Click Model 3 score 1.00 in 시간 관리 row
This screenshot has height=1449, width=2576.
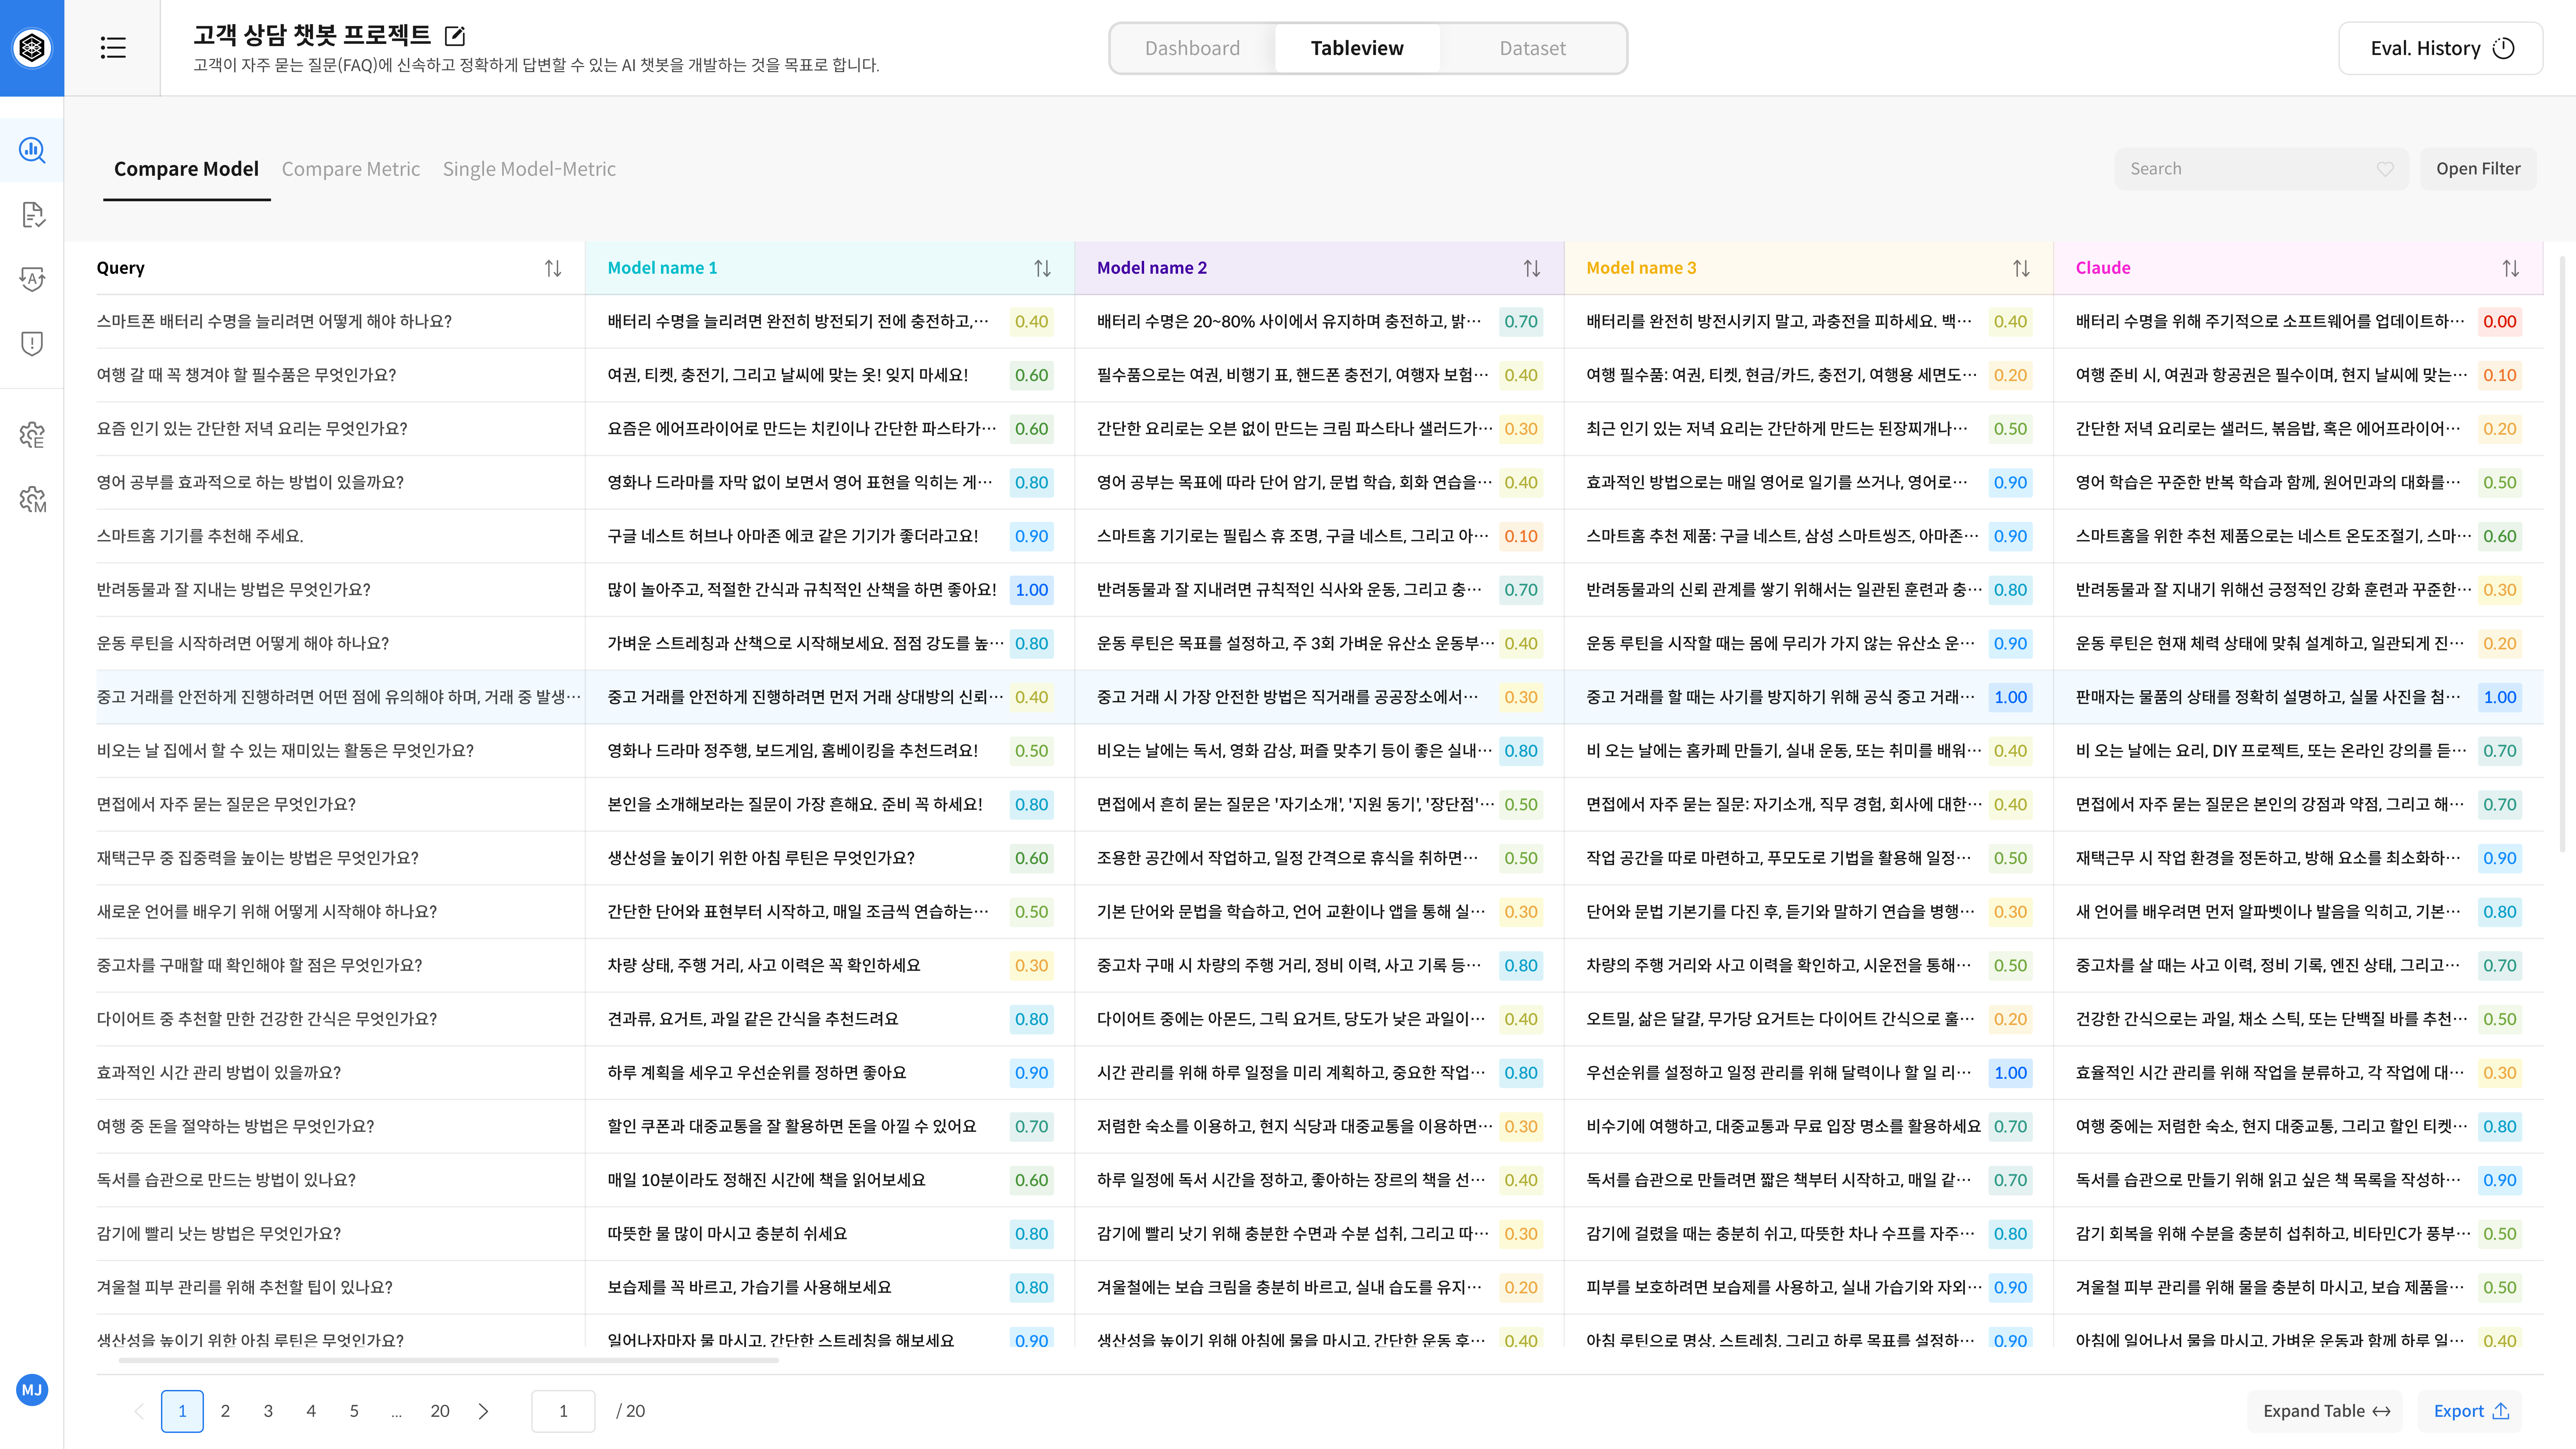pyautogui.click(x=2010, y=1073)
